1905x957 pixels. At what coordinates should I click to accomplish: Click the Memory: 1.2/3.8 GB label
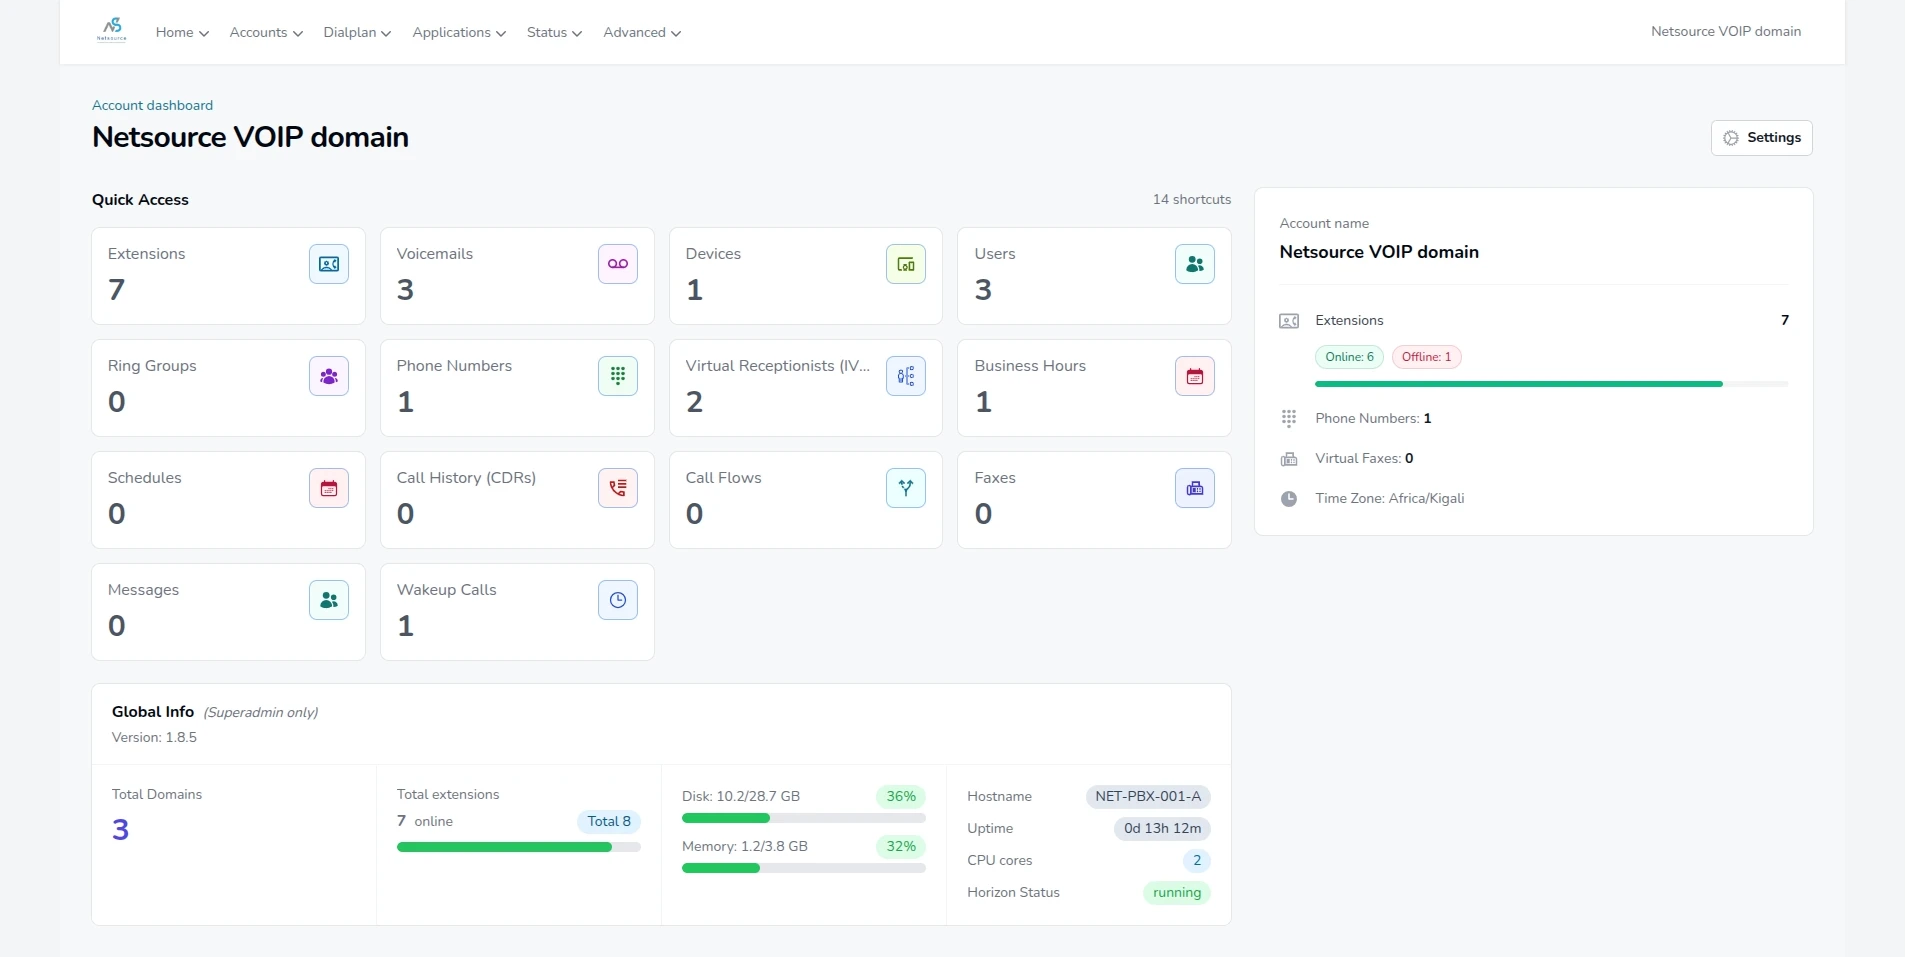(x=745, y=846)
